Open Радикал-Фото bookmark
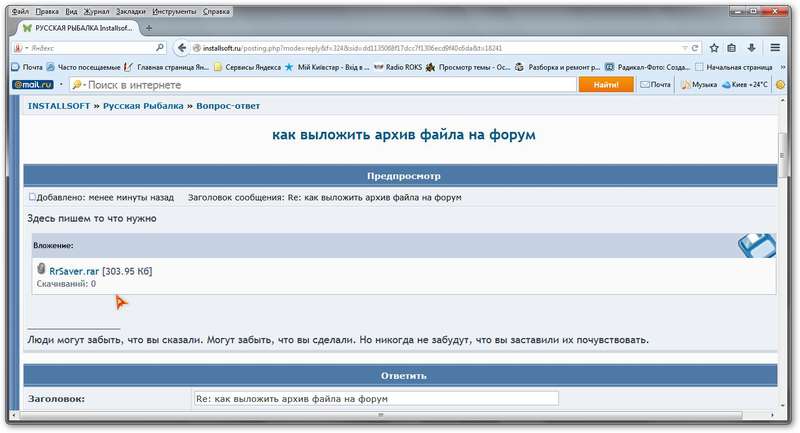Screen dimensions: 800x433 coord(647,67)
